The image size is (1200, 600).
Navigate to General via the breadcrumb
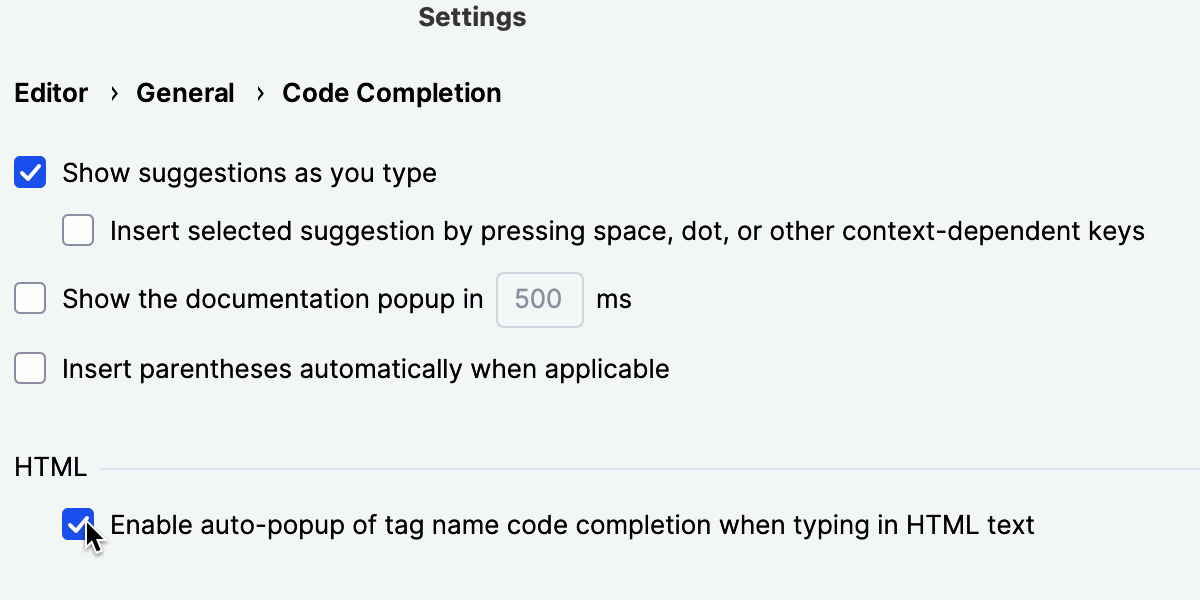[185, 92]
